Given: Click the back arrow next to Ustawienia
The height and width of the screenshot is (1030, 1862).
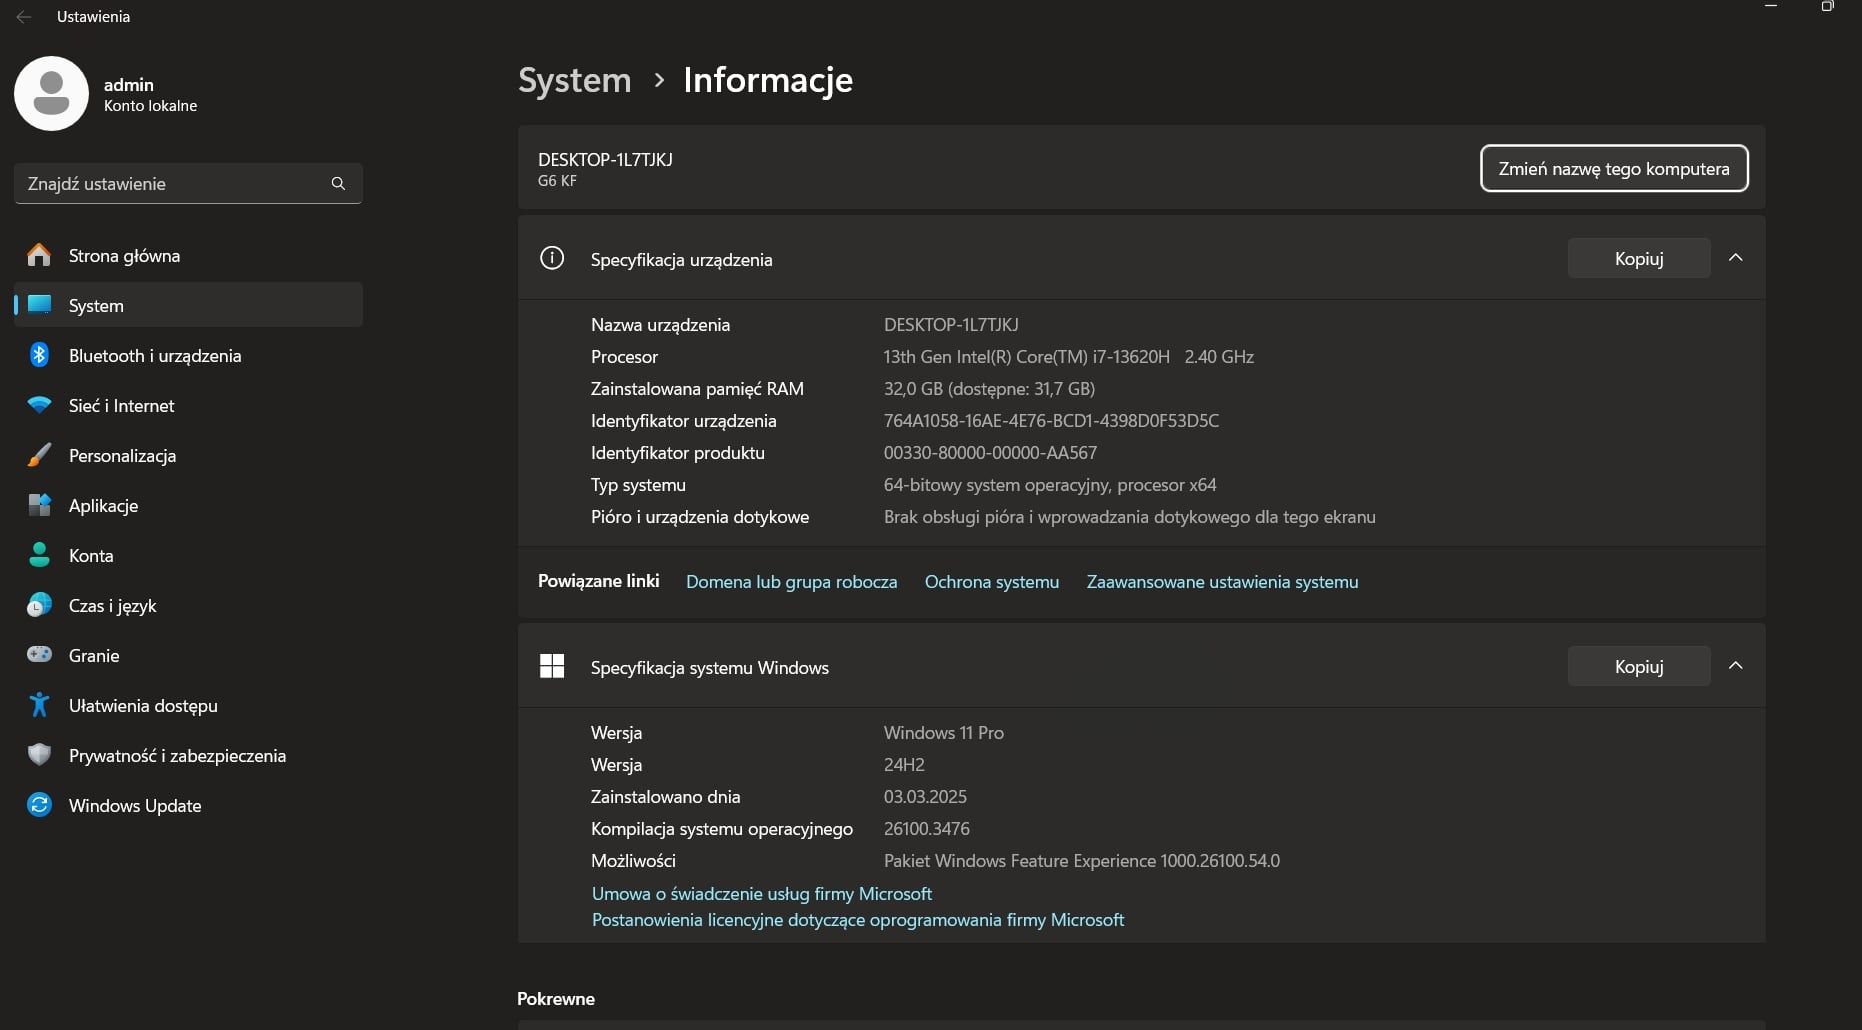Looking at the screenshot, I should [24, 17].
